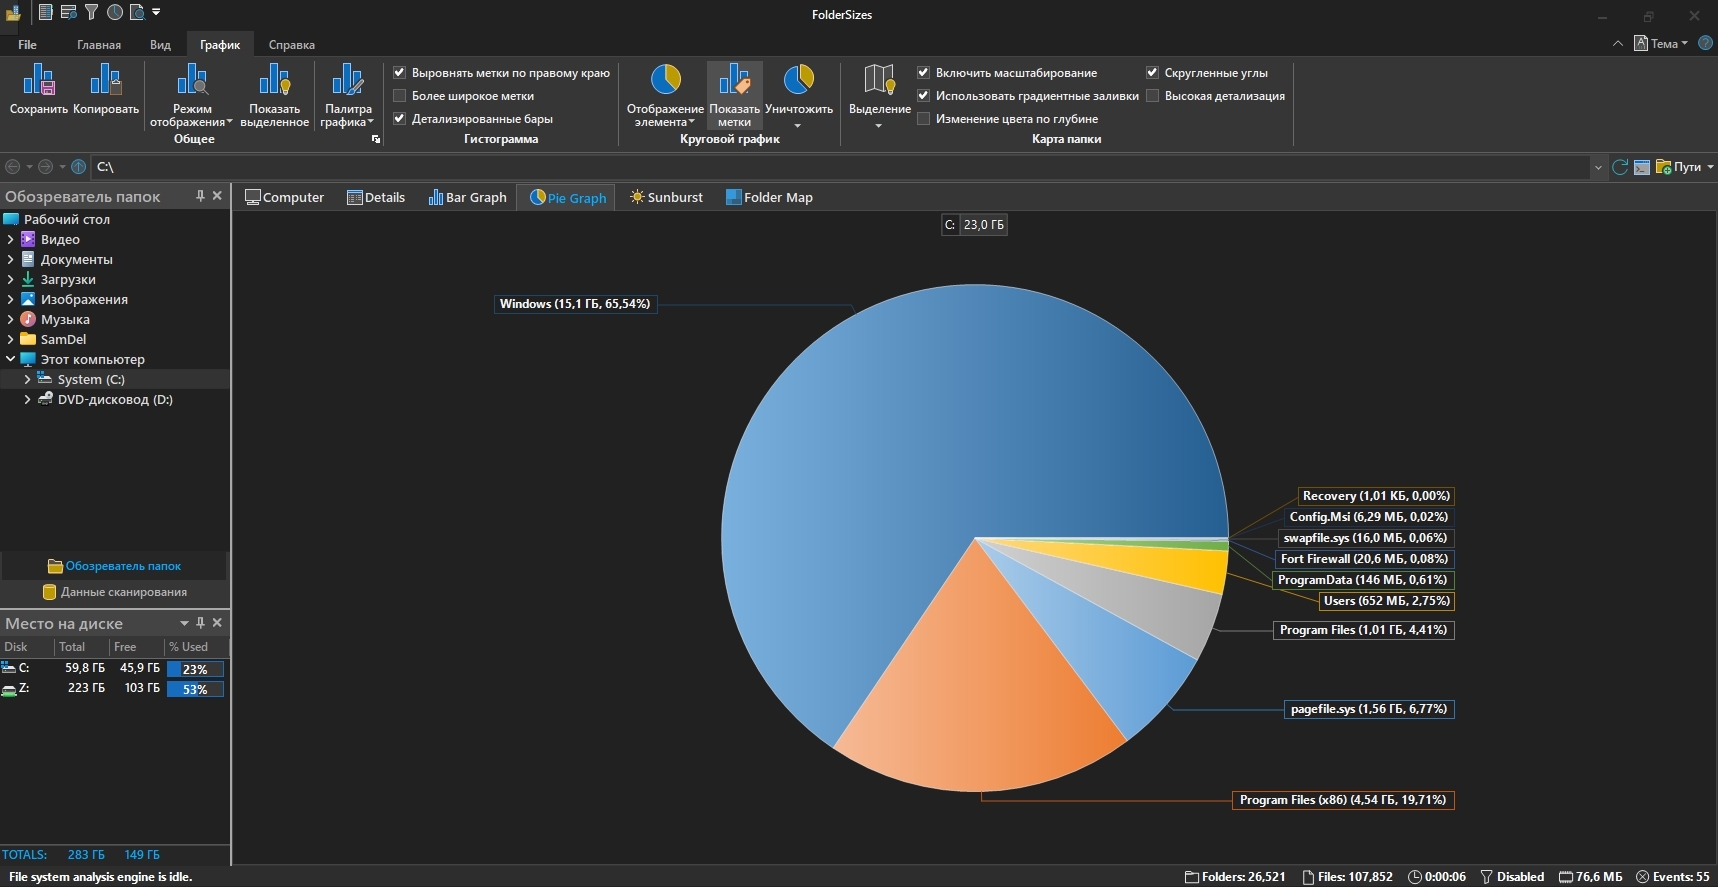
Task: Expand the System (C:) tree node
Action: [27, 380]
